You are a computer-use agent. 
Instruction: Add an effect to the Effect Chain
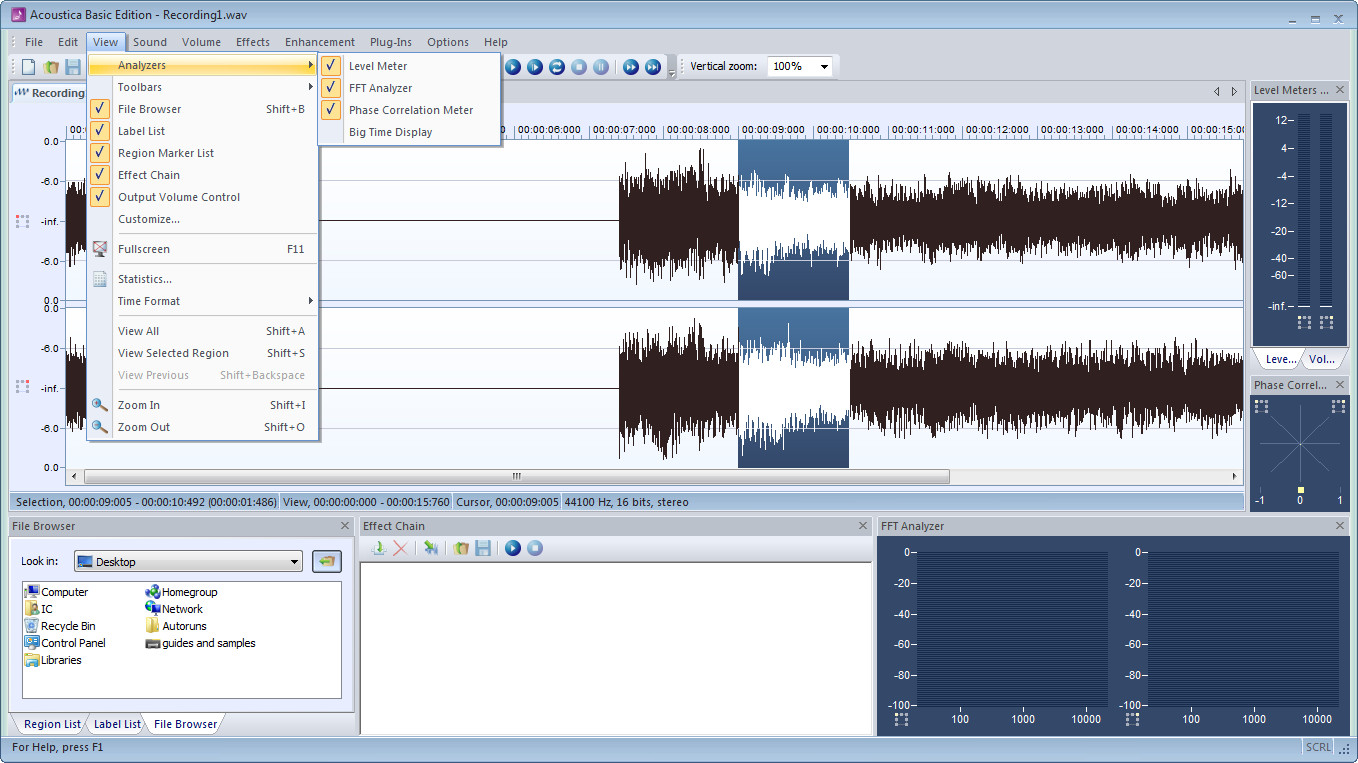tap(378, 548)
